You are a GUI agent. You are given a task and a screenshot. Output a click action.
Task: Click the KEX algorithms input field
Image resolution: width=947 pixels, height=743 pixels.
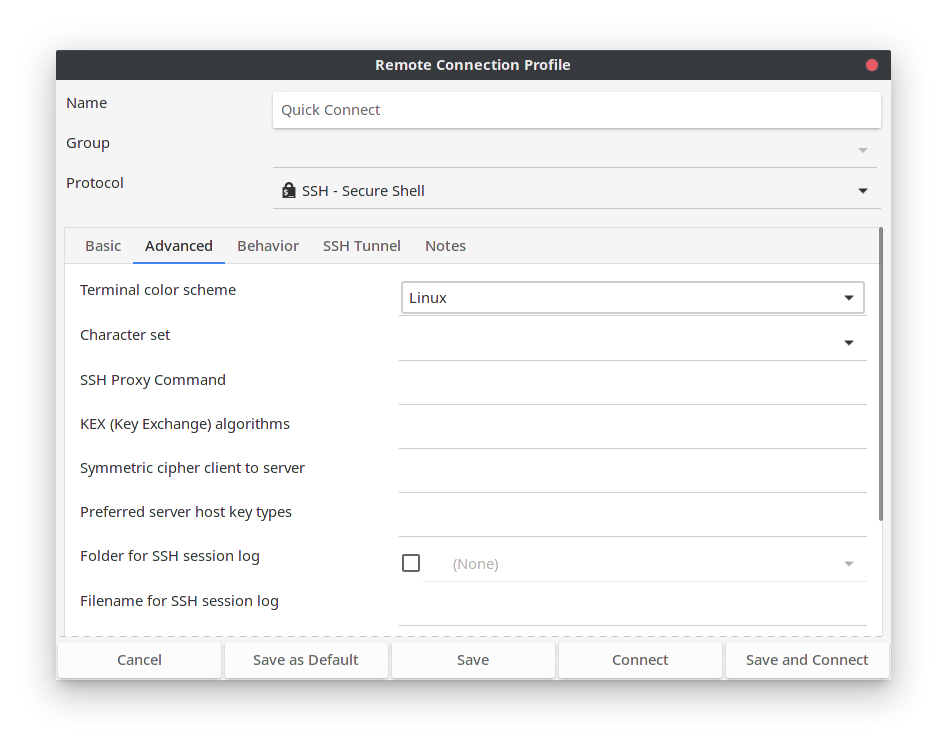632,430
